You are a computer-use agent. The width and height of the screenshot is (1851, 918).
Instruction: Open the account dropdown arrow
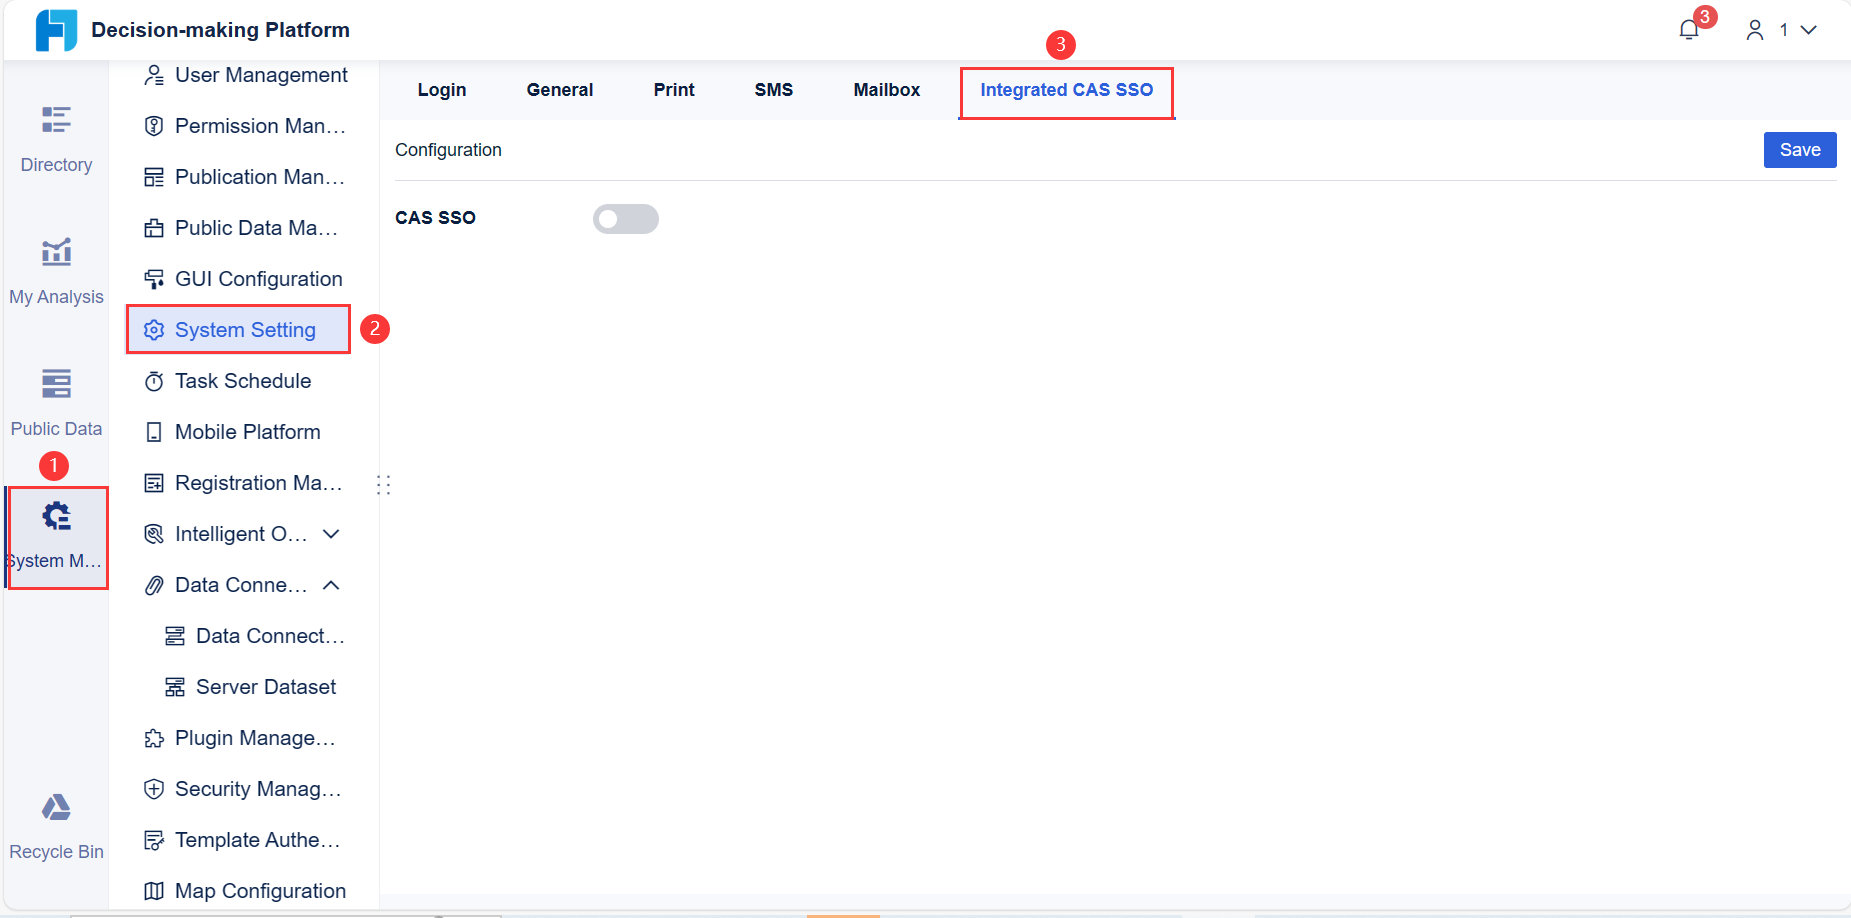pos(1809,30)
